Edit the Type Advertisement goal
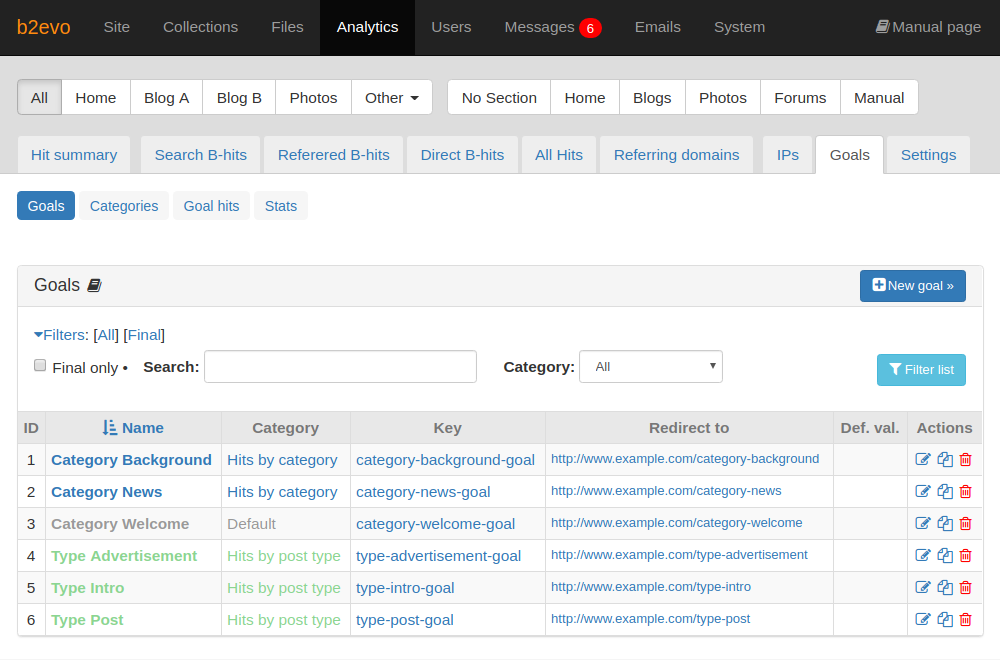The image size is (1000, 660). (923, 555)
